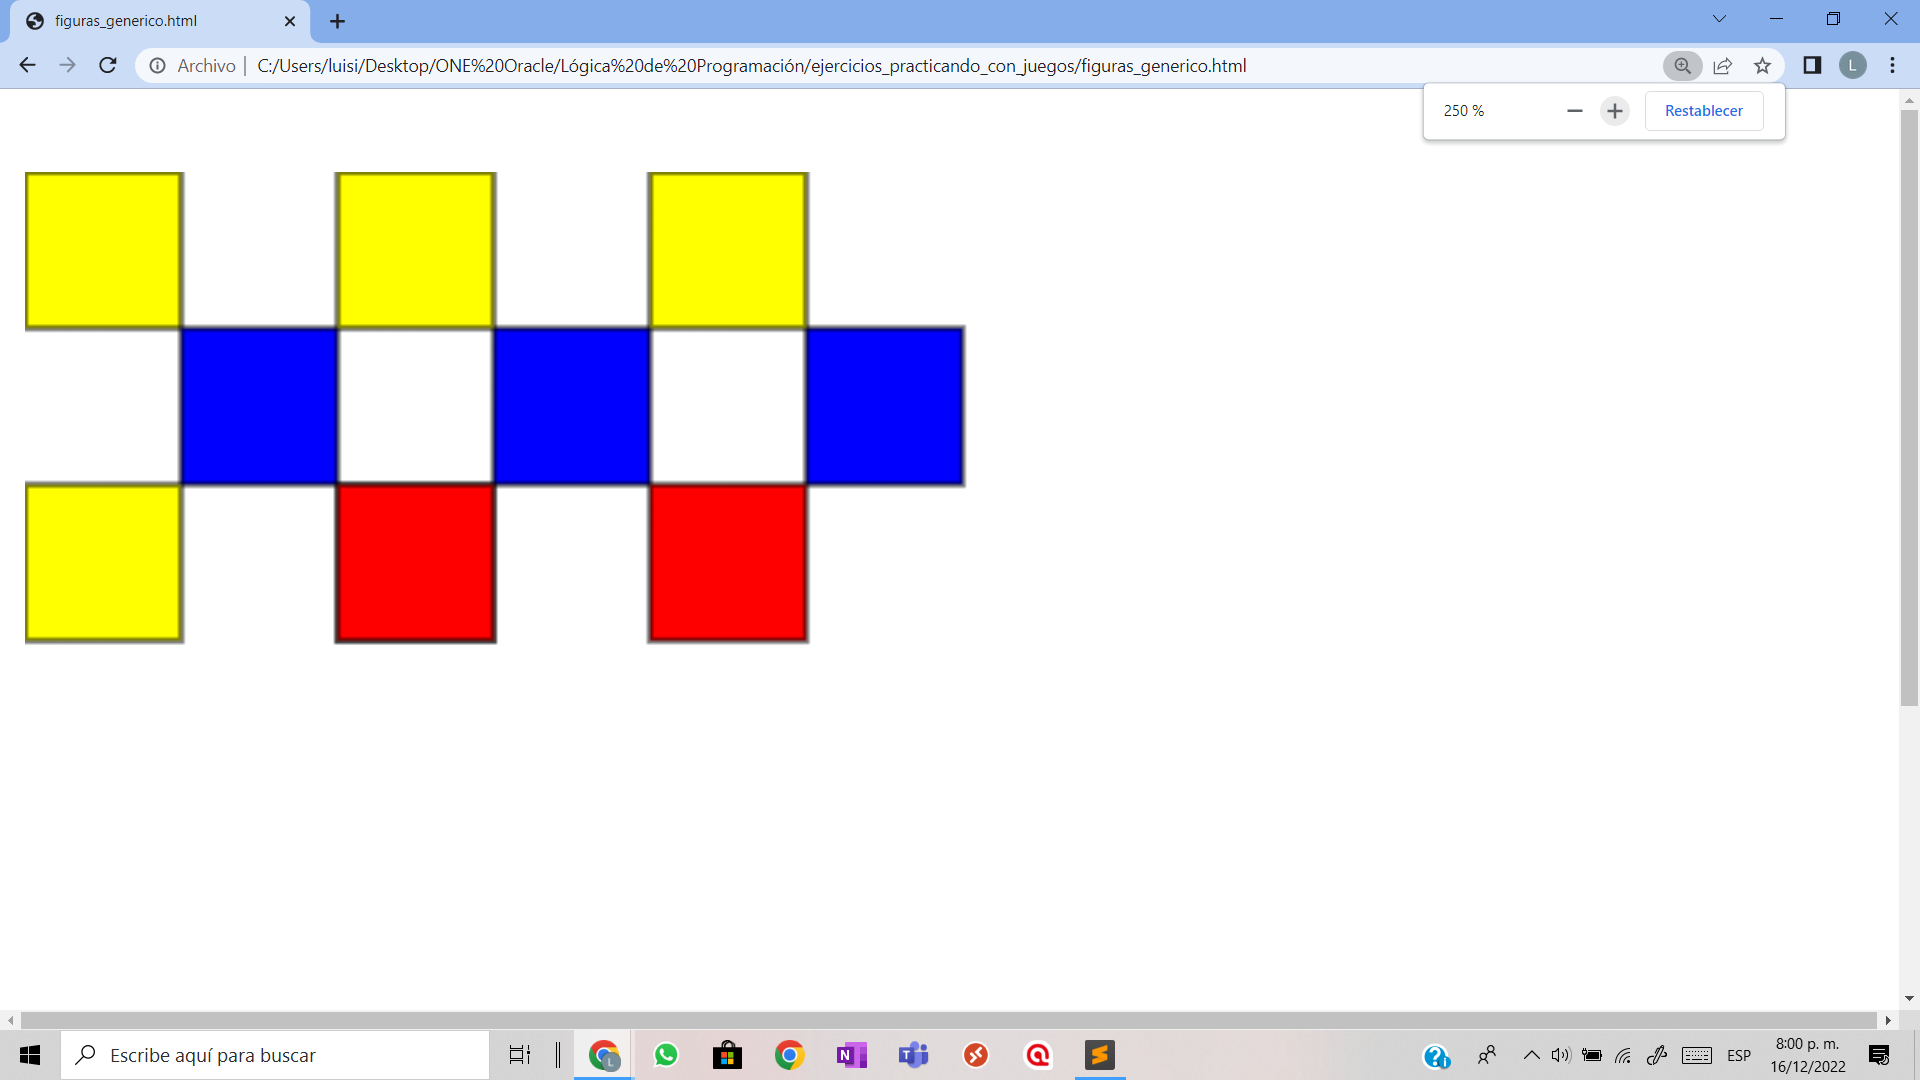Screen dimensions: 1920x1080
Task: Go forward to the next page
Action: click(x=67, y=65)
